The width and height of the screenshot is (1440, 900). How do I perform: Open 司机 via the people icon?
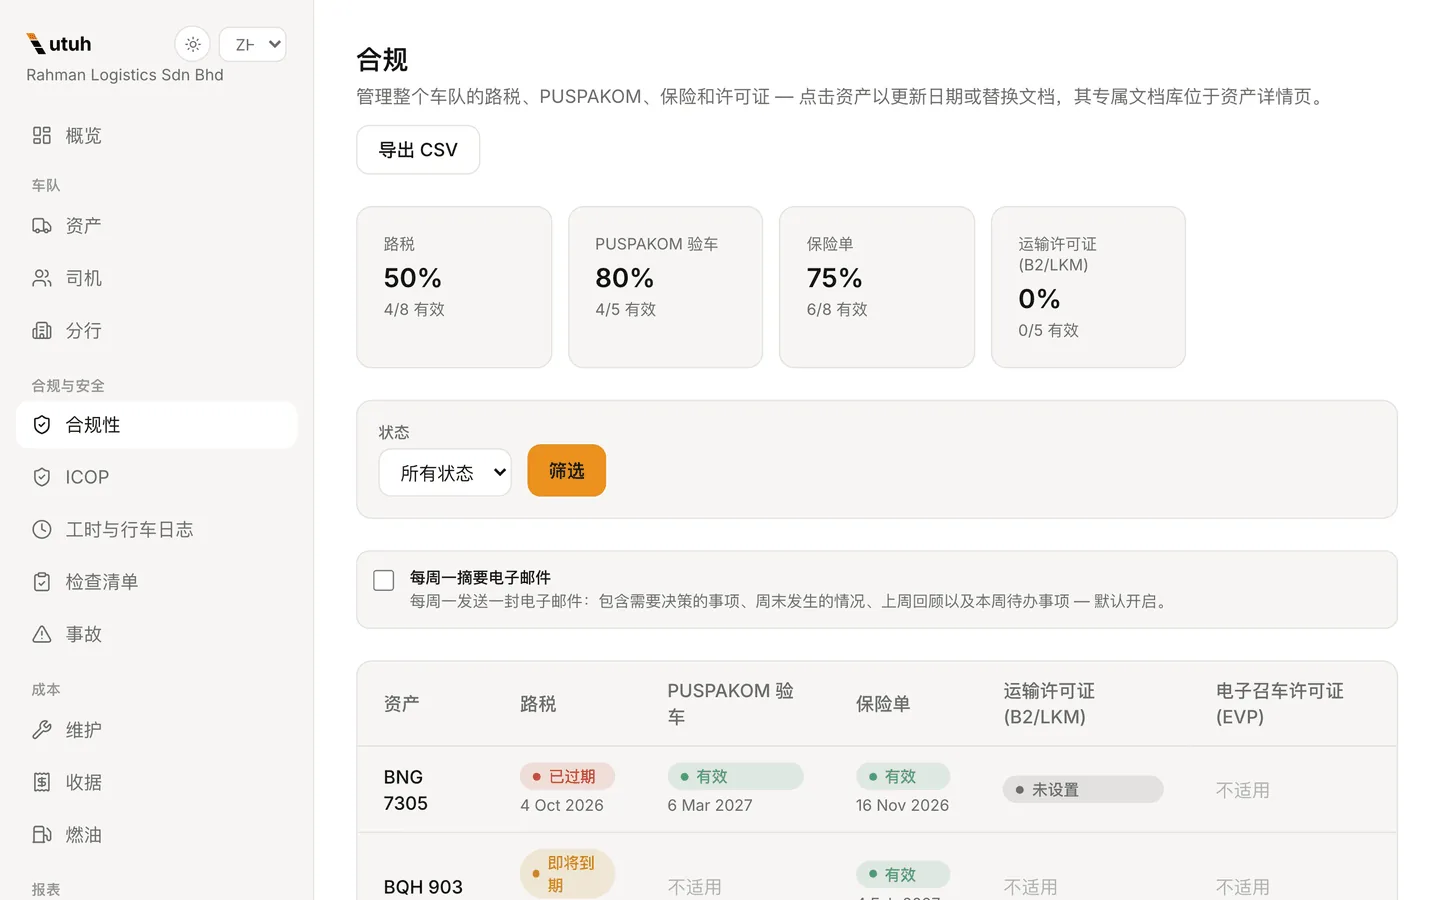click(42, 278)
